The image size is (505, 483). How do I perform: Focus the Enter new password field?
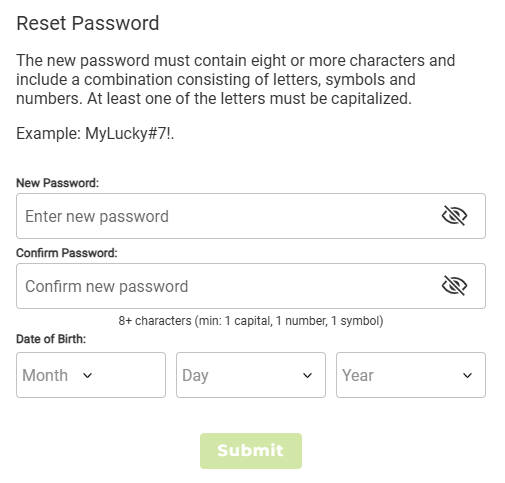(251, 216)
